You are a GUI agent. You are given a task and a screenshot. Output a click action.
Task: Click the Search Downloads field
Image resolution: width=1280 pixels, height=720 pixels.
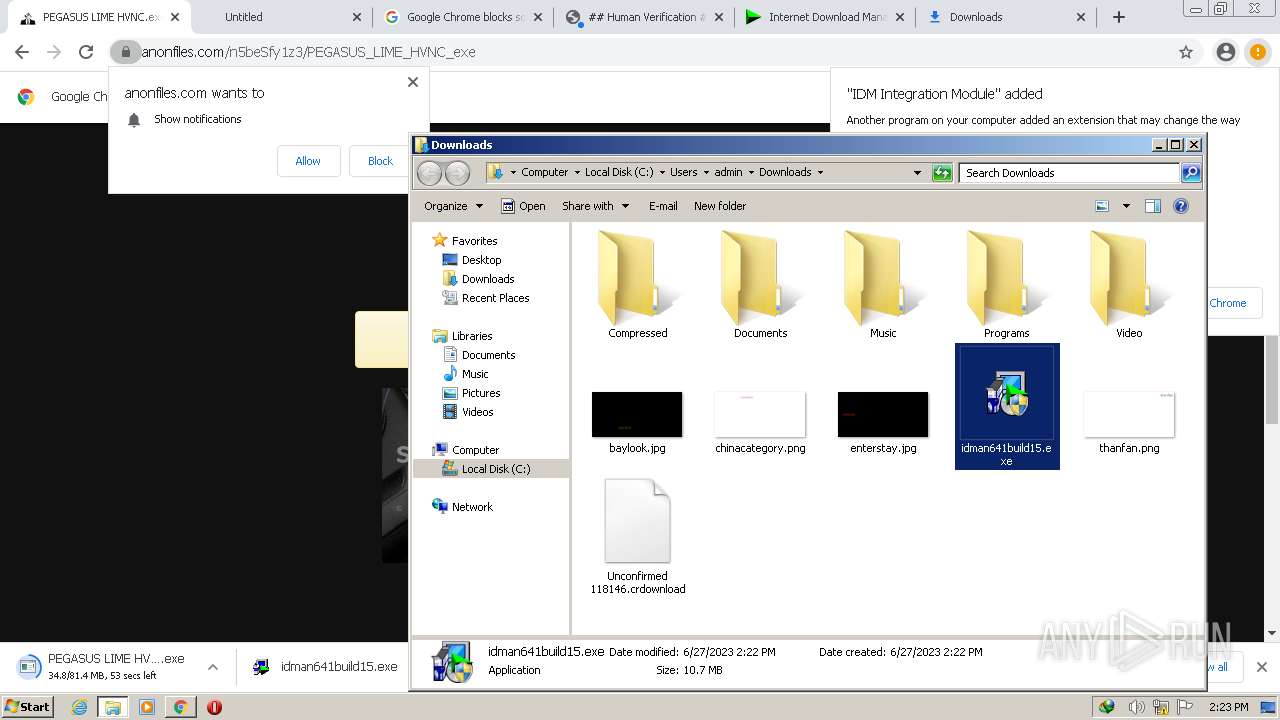(1070, 173)
